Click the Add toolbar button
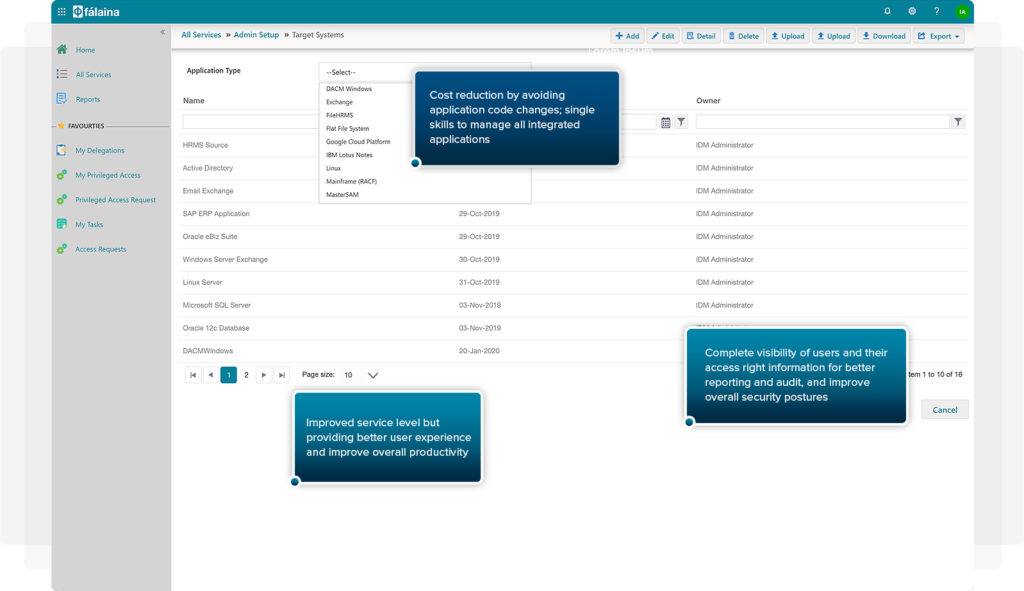 pyautogui.click(x=628, y=36)
